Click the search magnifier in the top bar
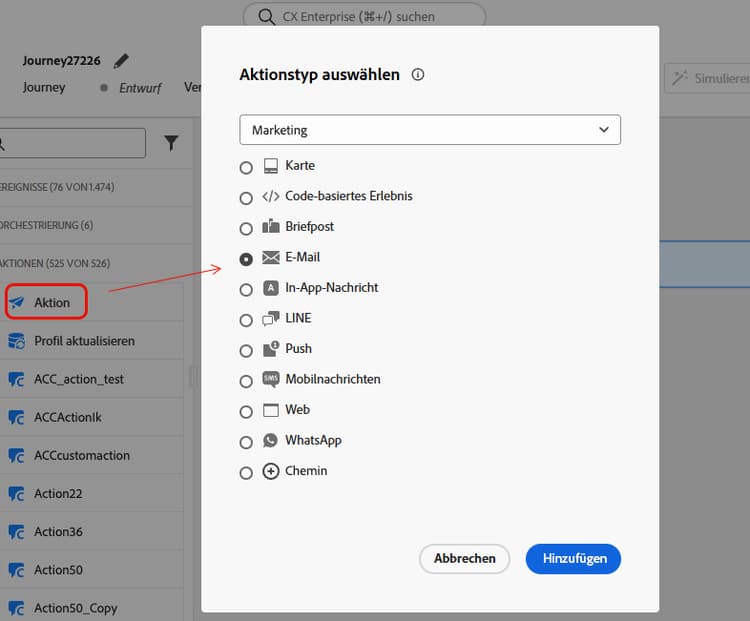 click(x=266, y=17)
